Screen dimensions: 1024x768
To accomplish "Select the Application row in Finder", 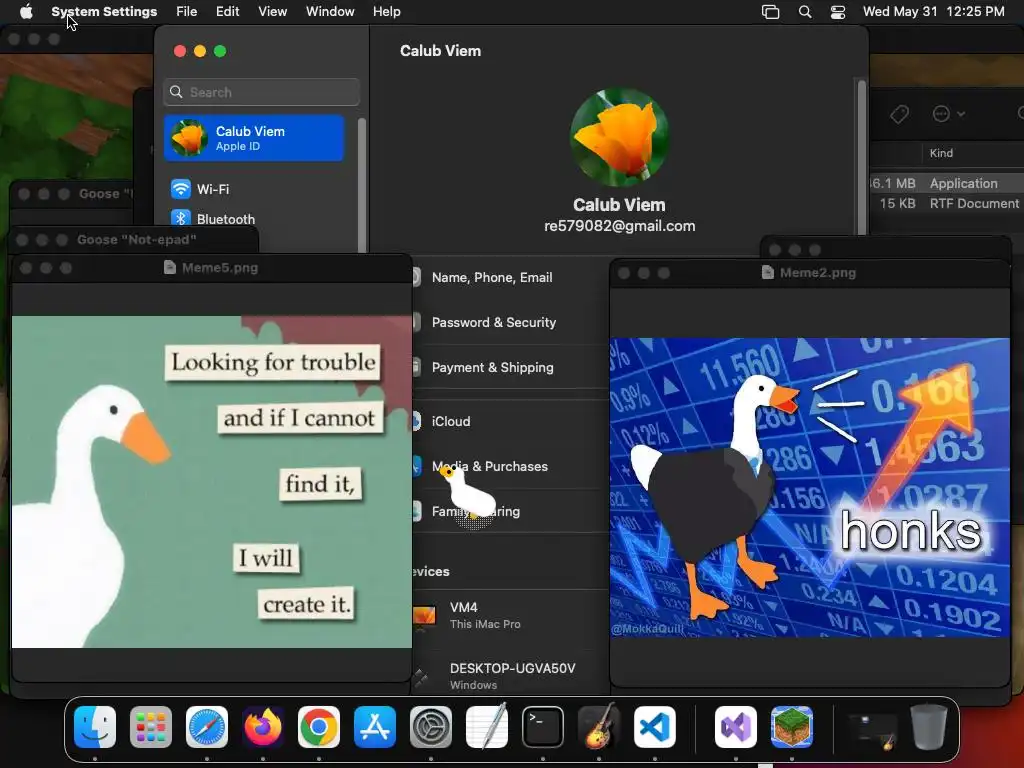I will point(947,183).
